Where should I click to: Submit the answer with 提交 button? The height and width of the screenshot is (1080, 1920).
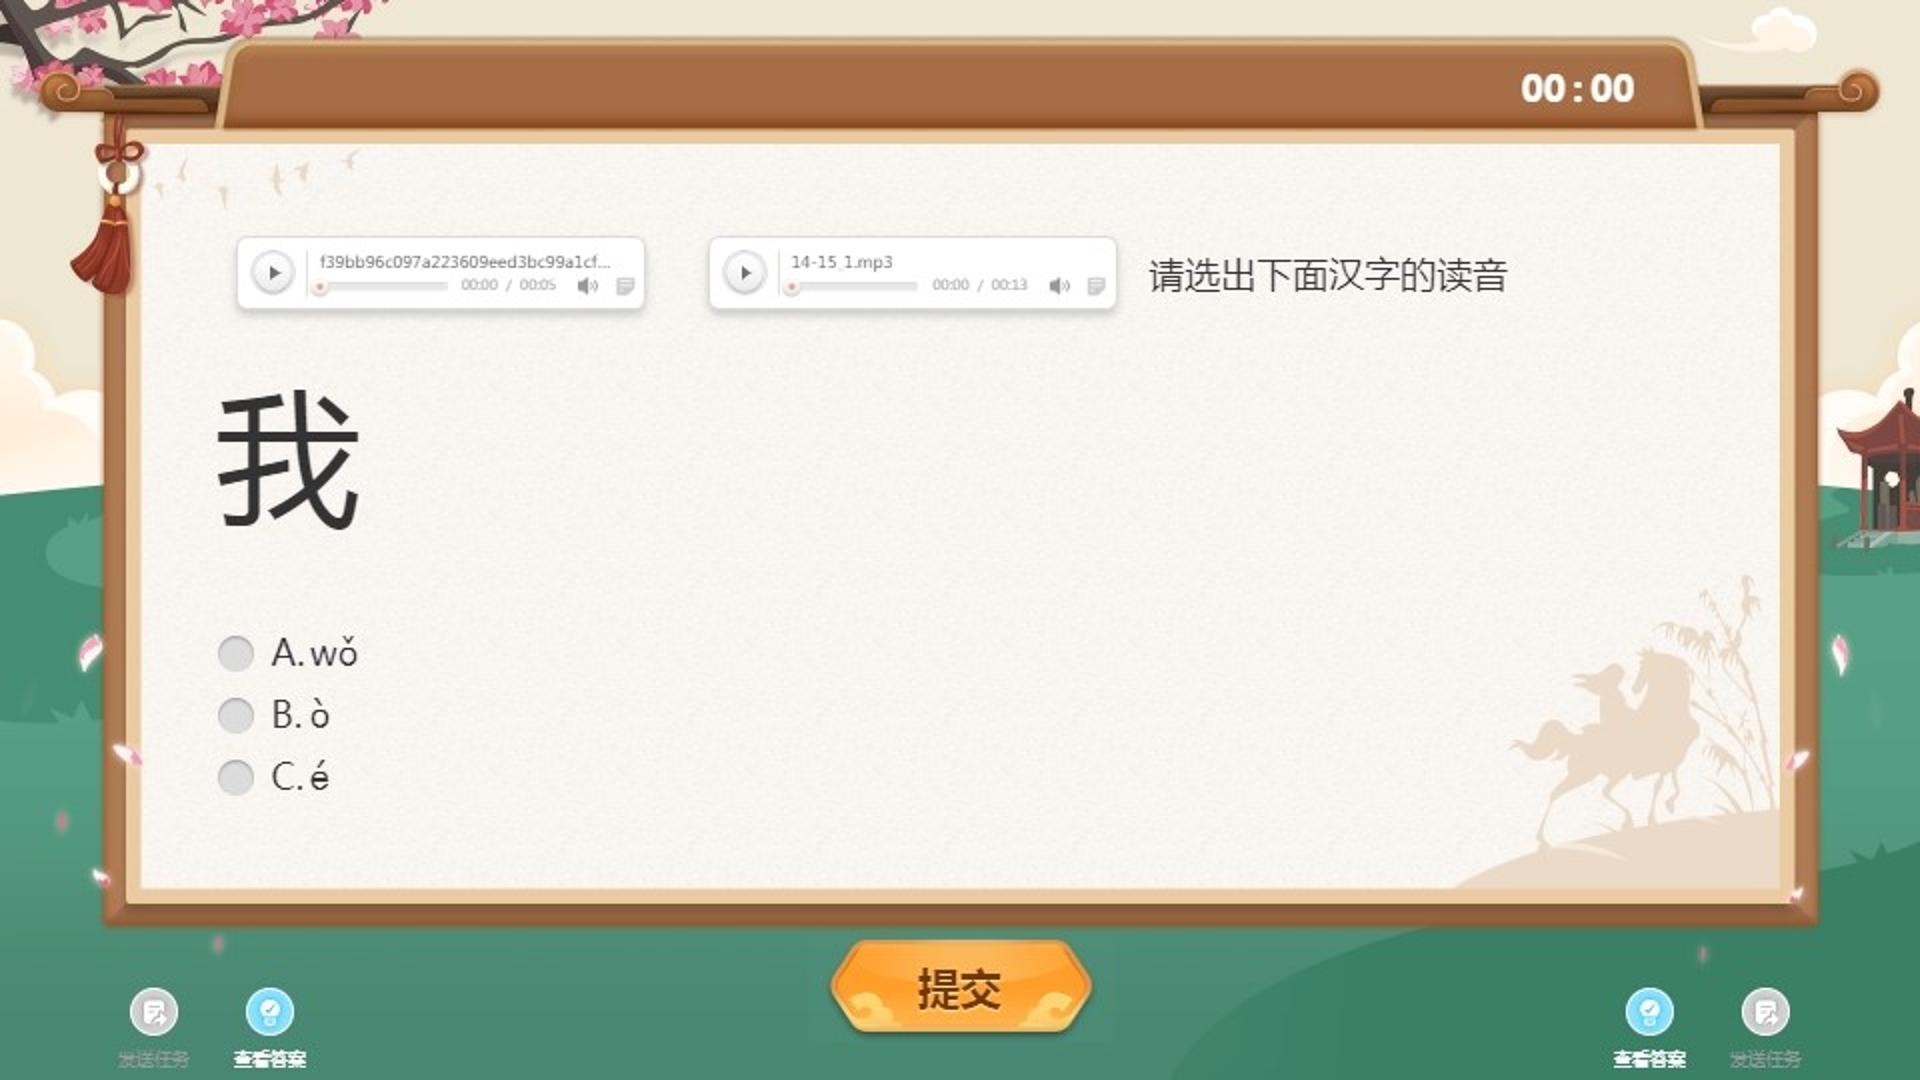[x=960, y=988]
